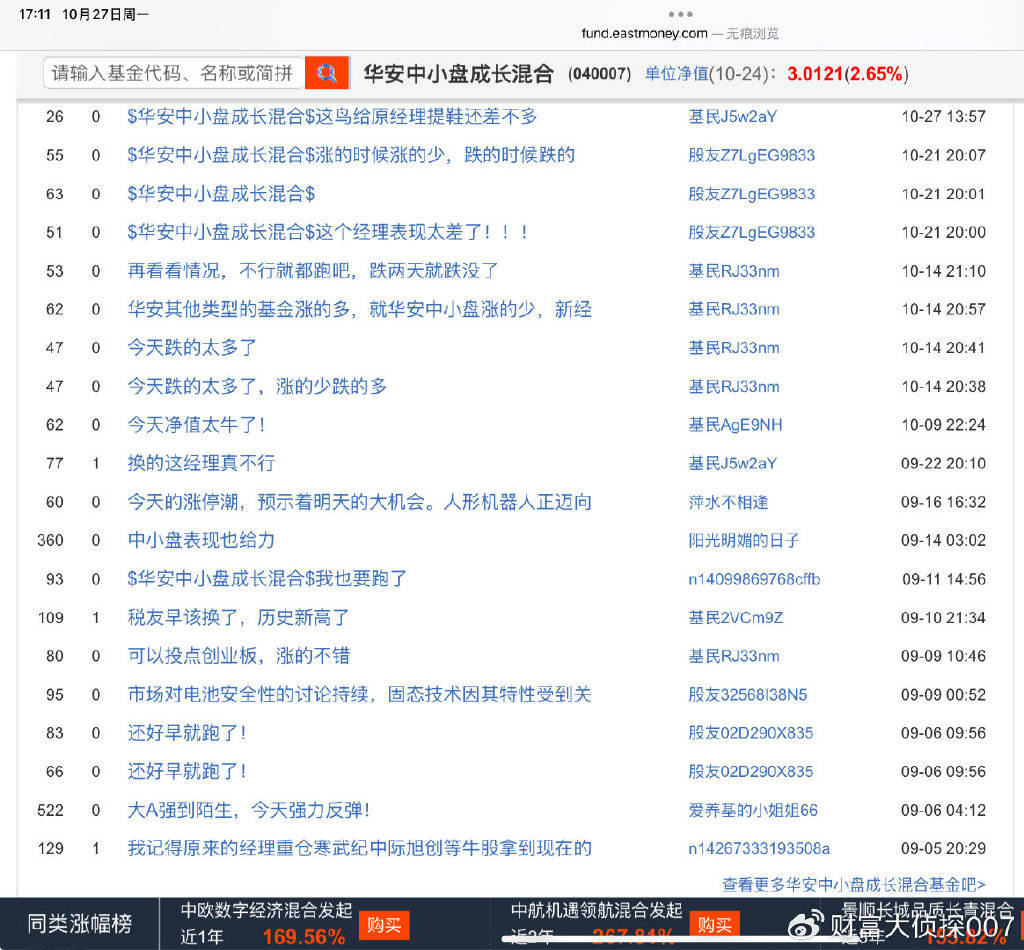Click the 同类涨幅榜 label in bottom bar
This screenshot has width=1024, height=950.
[79, 924]
